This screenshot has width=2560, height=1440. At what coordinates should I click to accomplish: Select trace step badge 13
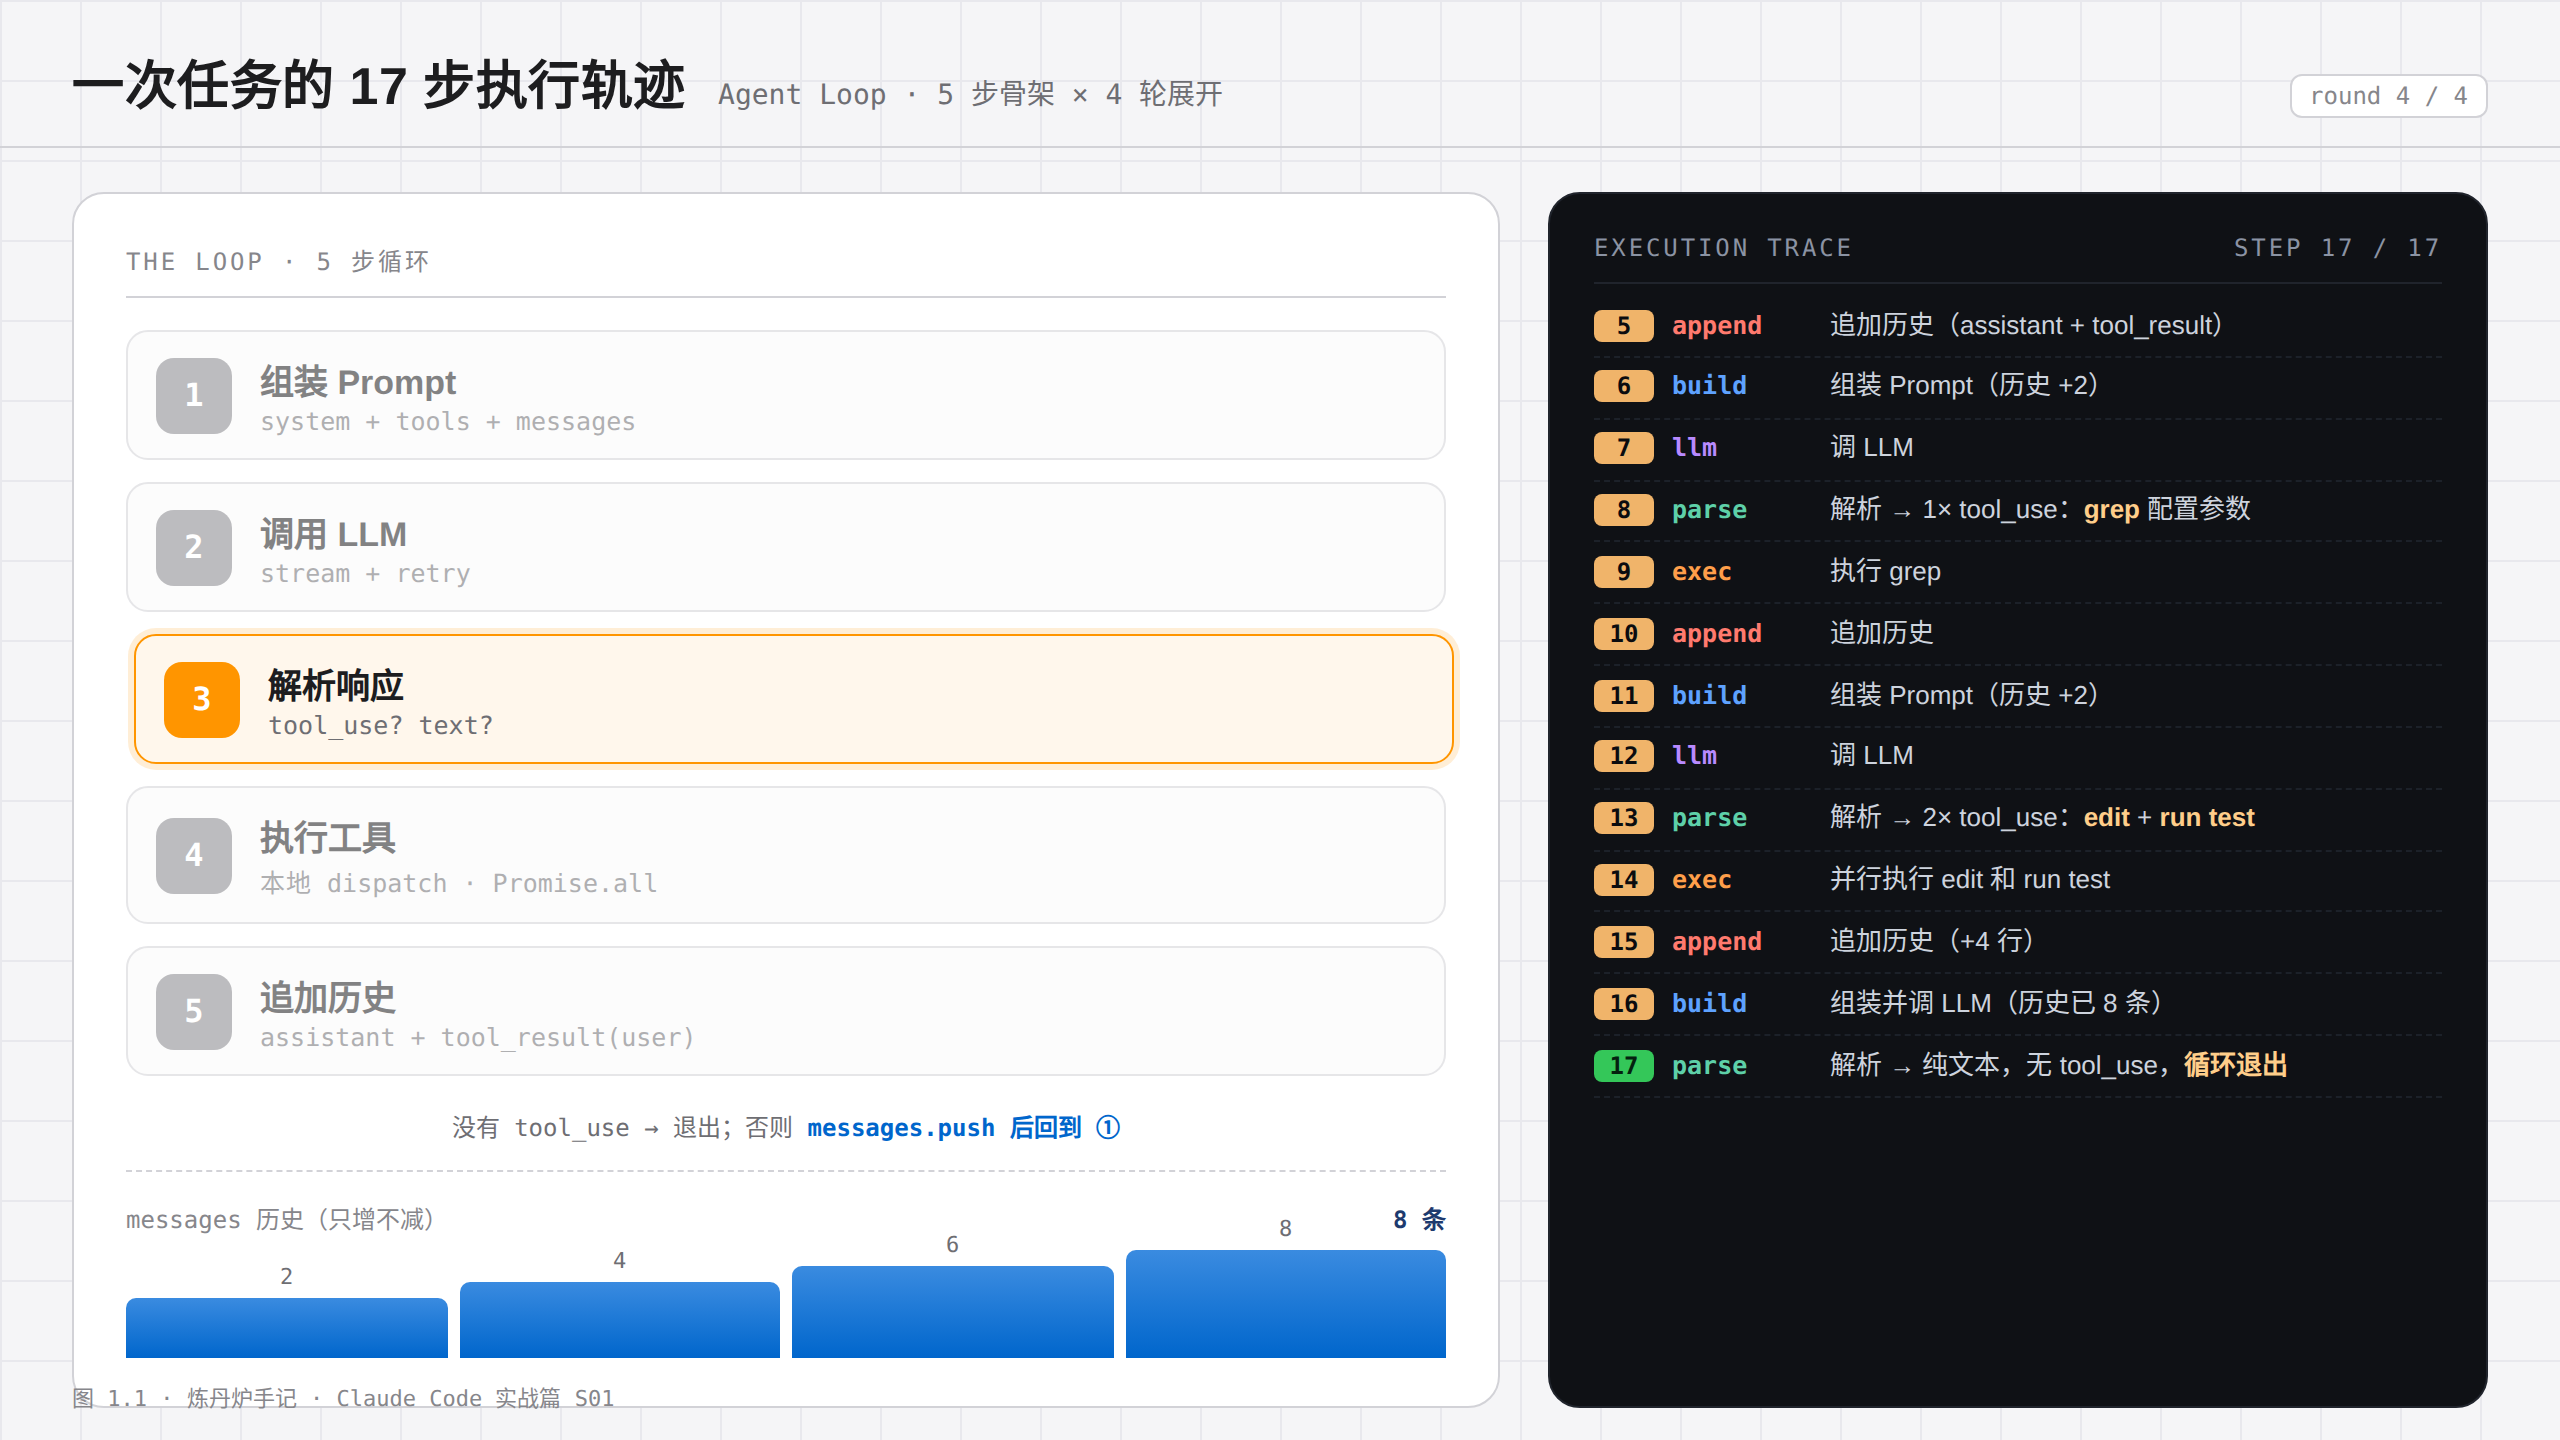[1623, 818]
